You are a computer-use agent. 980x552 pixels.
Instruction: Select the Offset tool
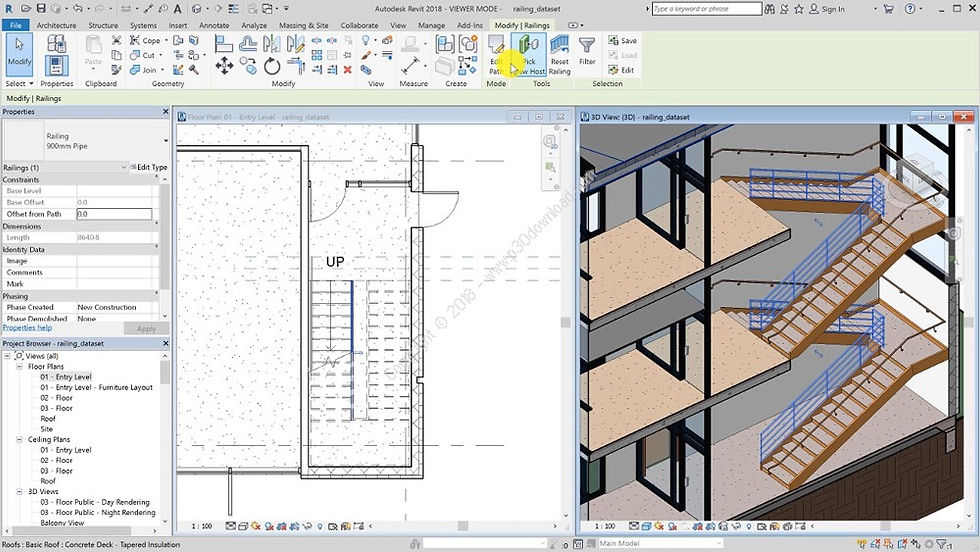pyautogui.click(x=248, y=43)
